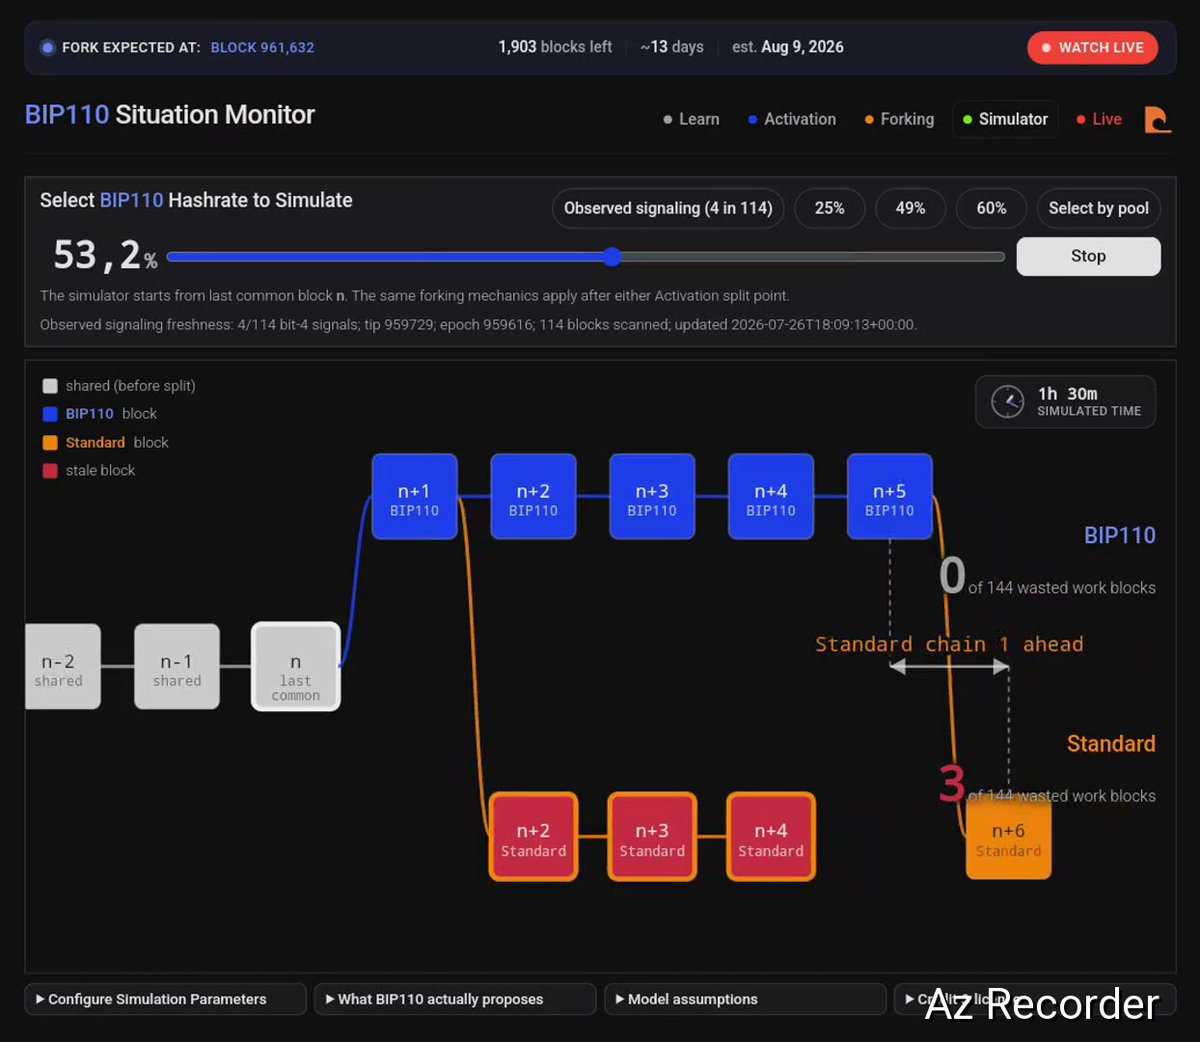Select the last common block n
Image resolution: width=1200 pixels, height=1042 pixels.
[x=296, y=667]
